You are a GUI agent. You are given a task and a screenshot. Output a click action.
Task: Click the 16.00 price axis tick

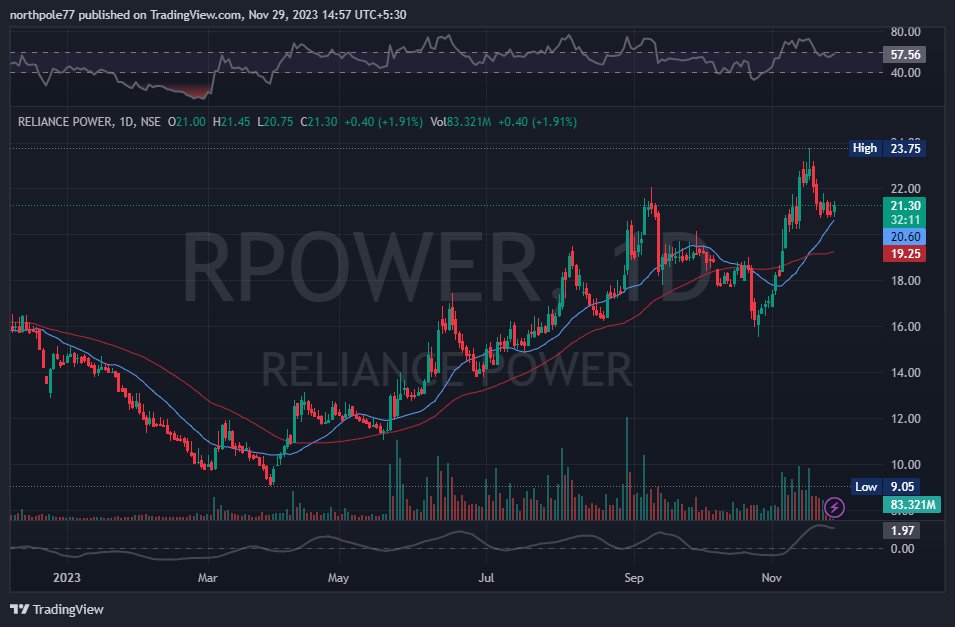coord(905,327)
